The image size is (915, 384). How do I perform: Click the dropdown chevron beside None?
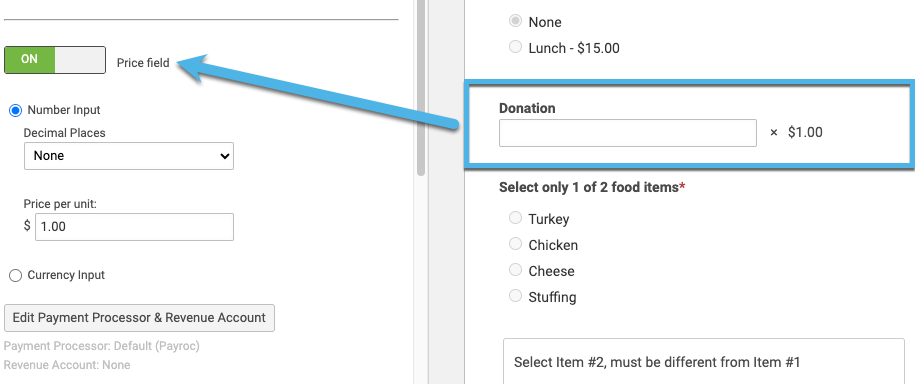(223, 156)
